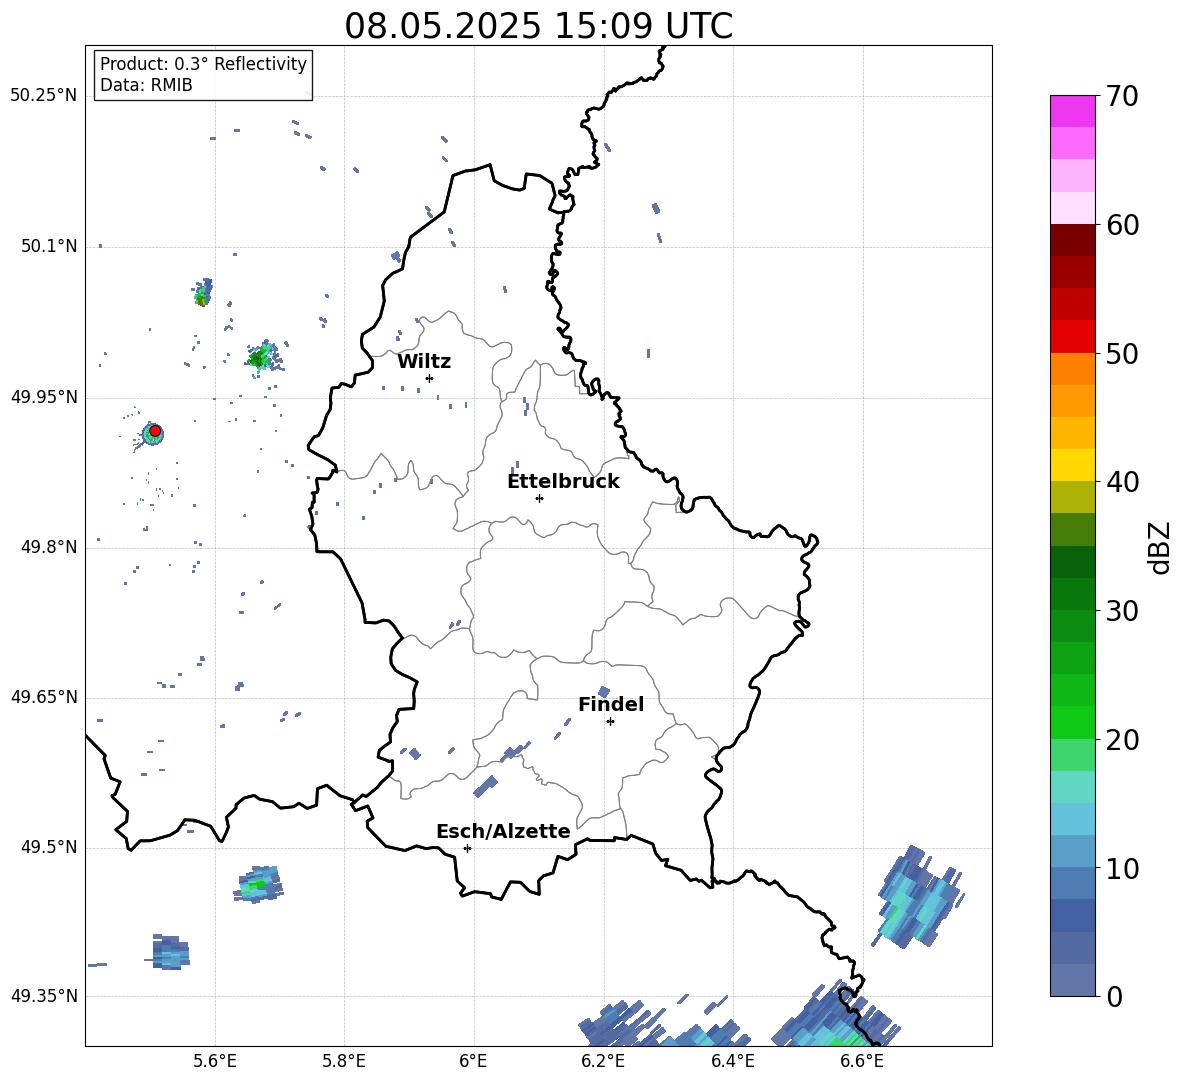The height and width of the screenshot is (1081, 1184).
Task: Click the colorbar value 50
Action: click(x=1122, y=353)
